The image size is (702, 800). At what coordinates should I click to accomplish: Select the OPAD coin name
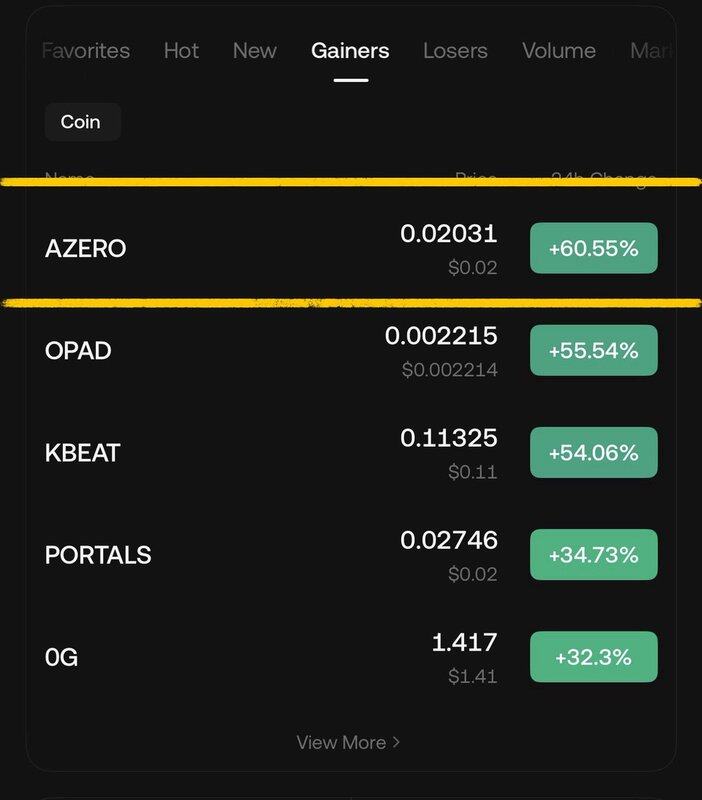point(78,351)
